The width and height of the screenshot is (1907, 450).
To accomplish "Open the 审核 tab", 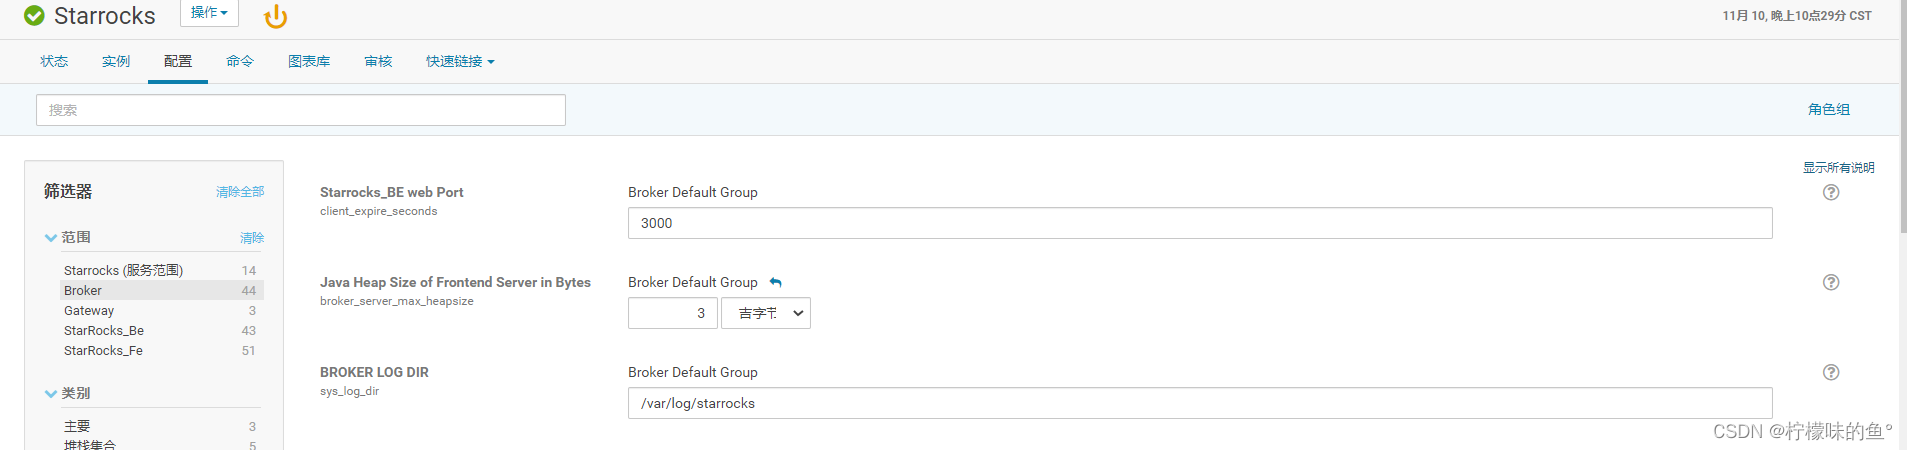I will [x=378, y=61].
